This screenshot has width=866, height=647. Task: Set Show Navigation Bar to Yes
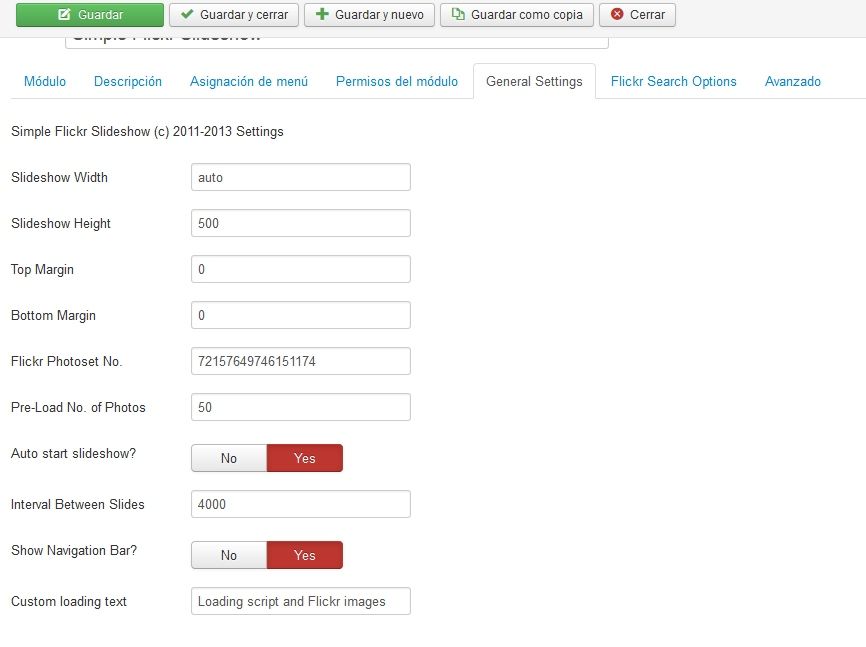click(305, 555)
